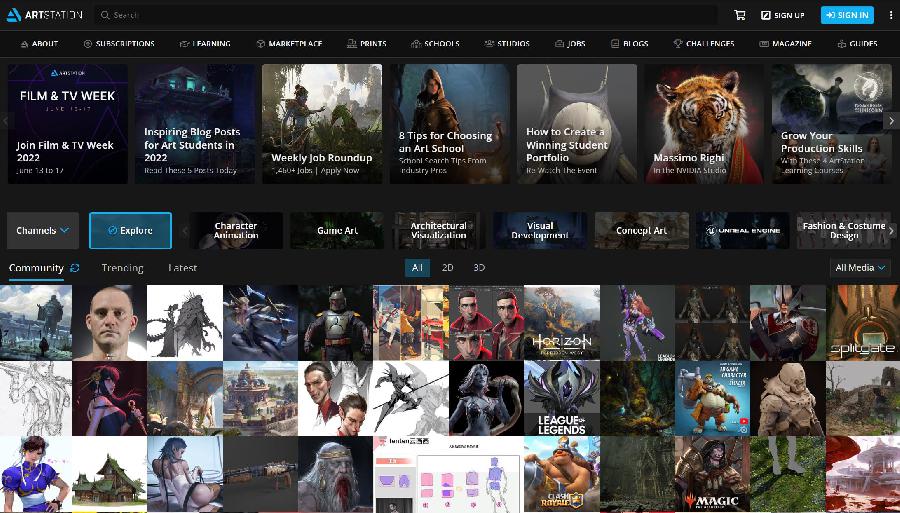Select the 3D filter
Viewport: 900px width, 513px height.
[x=479, y=268]
